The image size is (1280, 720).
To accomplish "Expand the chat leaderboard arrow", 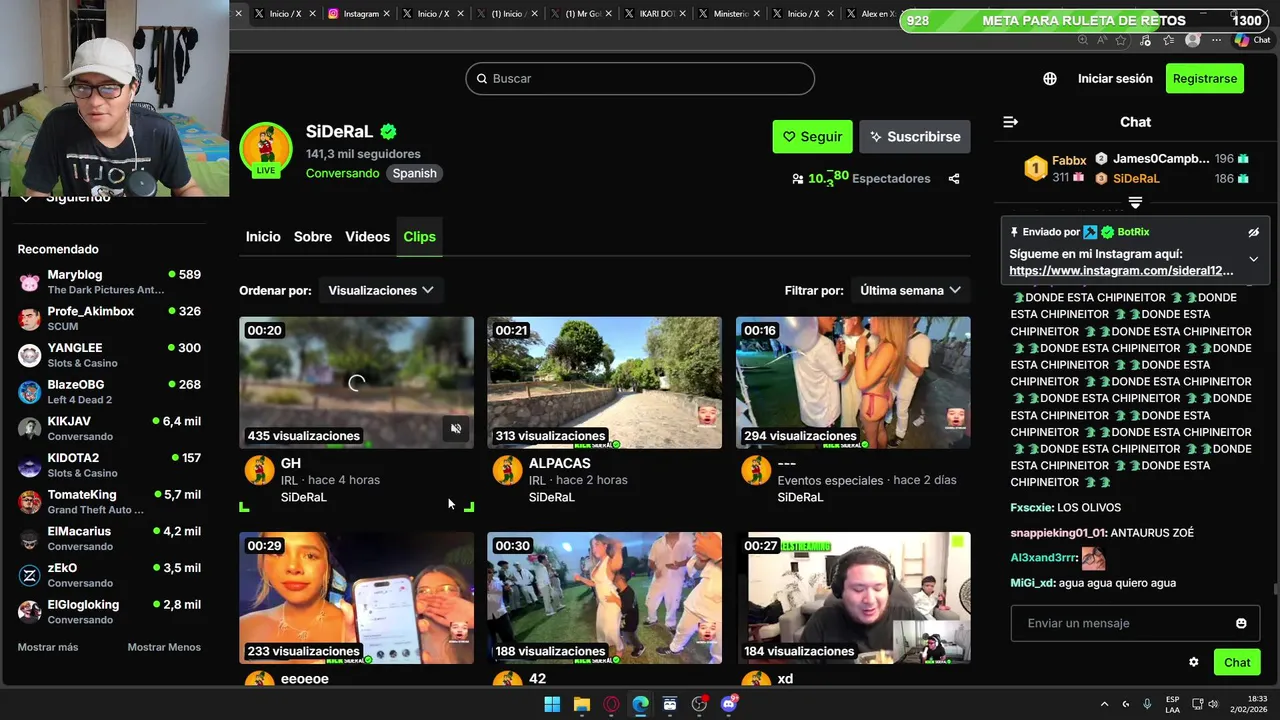I will 1135,203.
